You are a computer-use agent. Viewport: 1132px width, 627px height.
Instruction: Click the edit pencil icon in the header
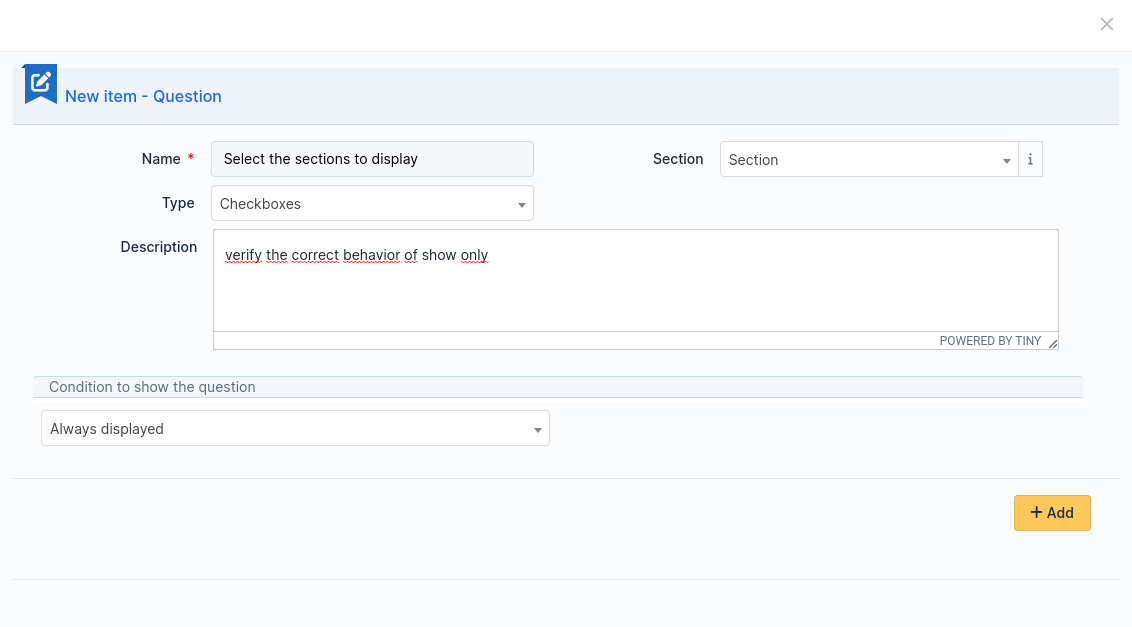point(39,84)
